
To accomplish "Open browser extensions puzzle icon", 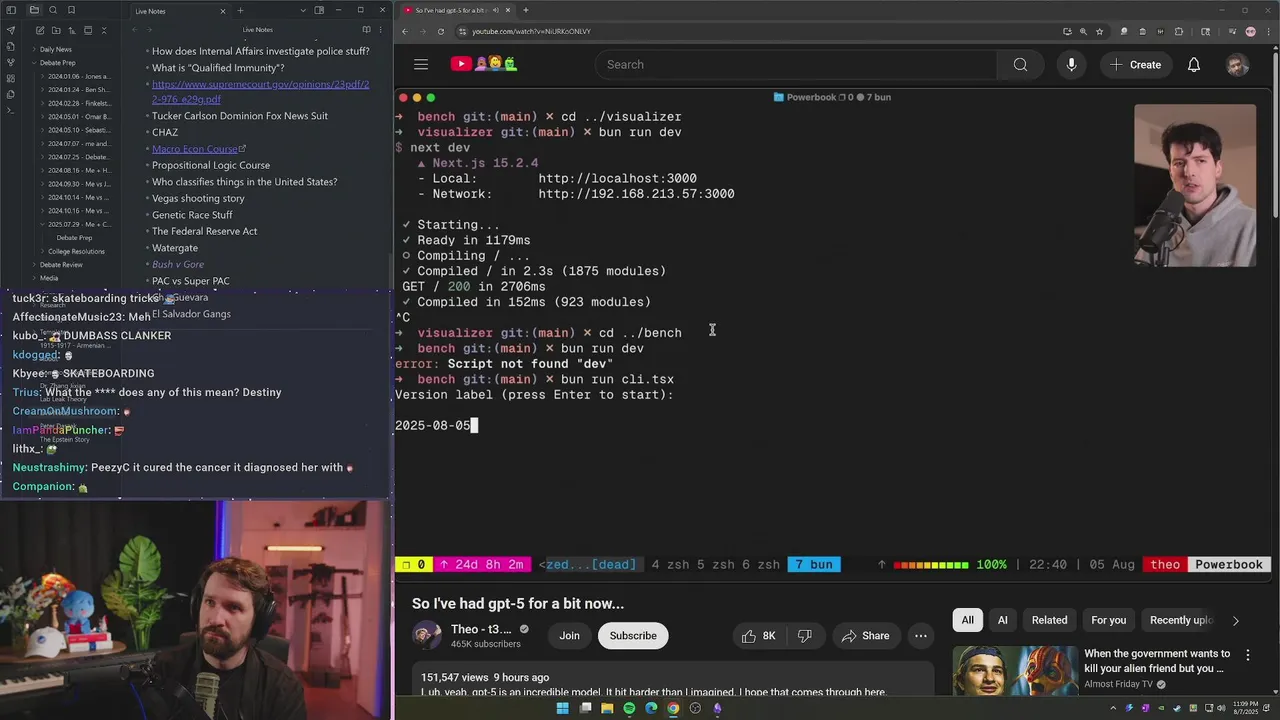I will pyautogui.click(x=1178, y=31).
